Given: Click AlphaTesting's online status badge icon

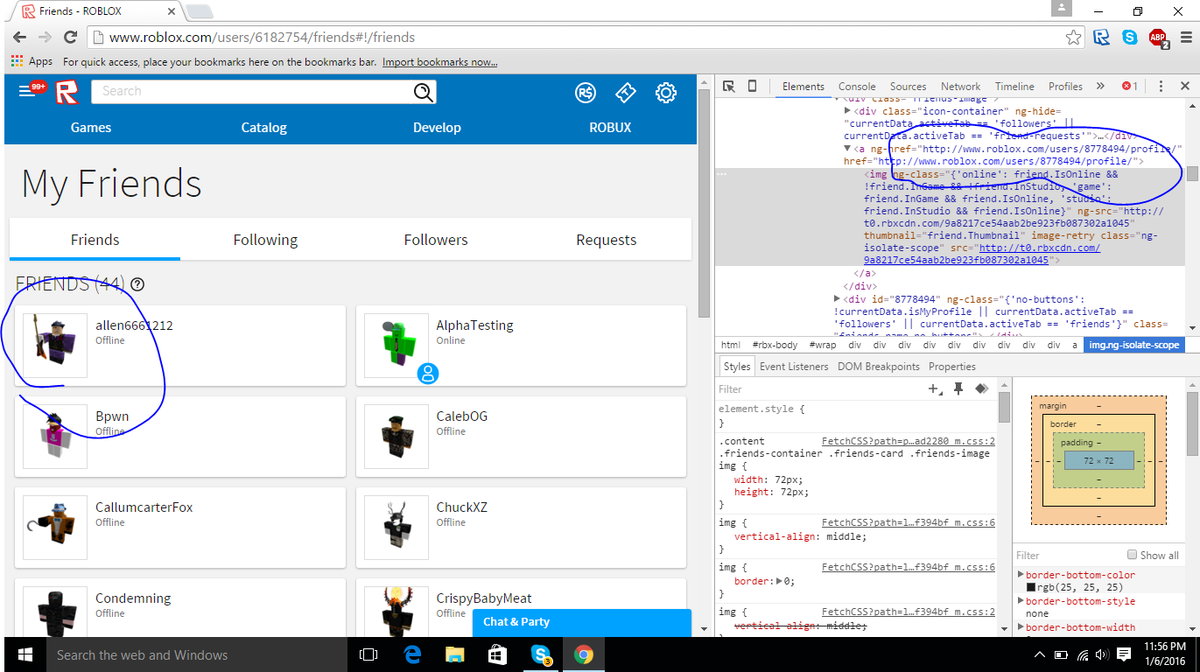Looking at the screenshot, I should [427, 374].
